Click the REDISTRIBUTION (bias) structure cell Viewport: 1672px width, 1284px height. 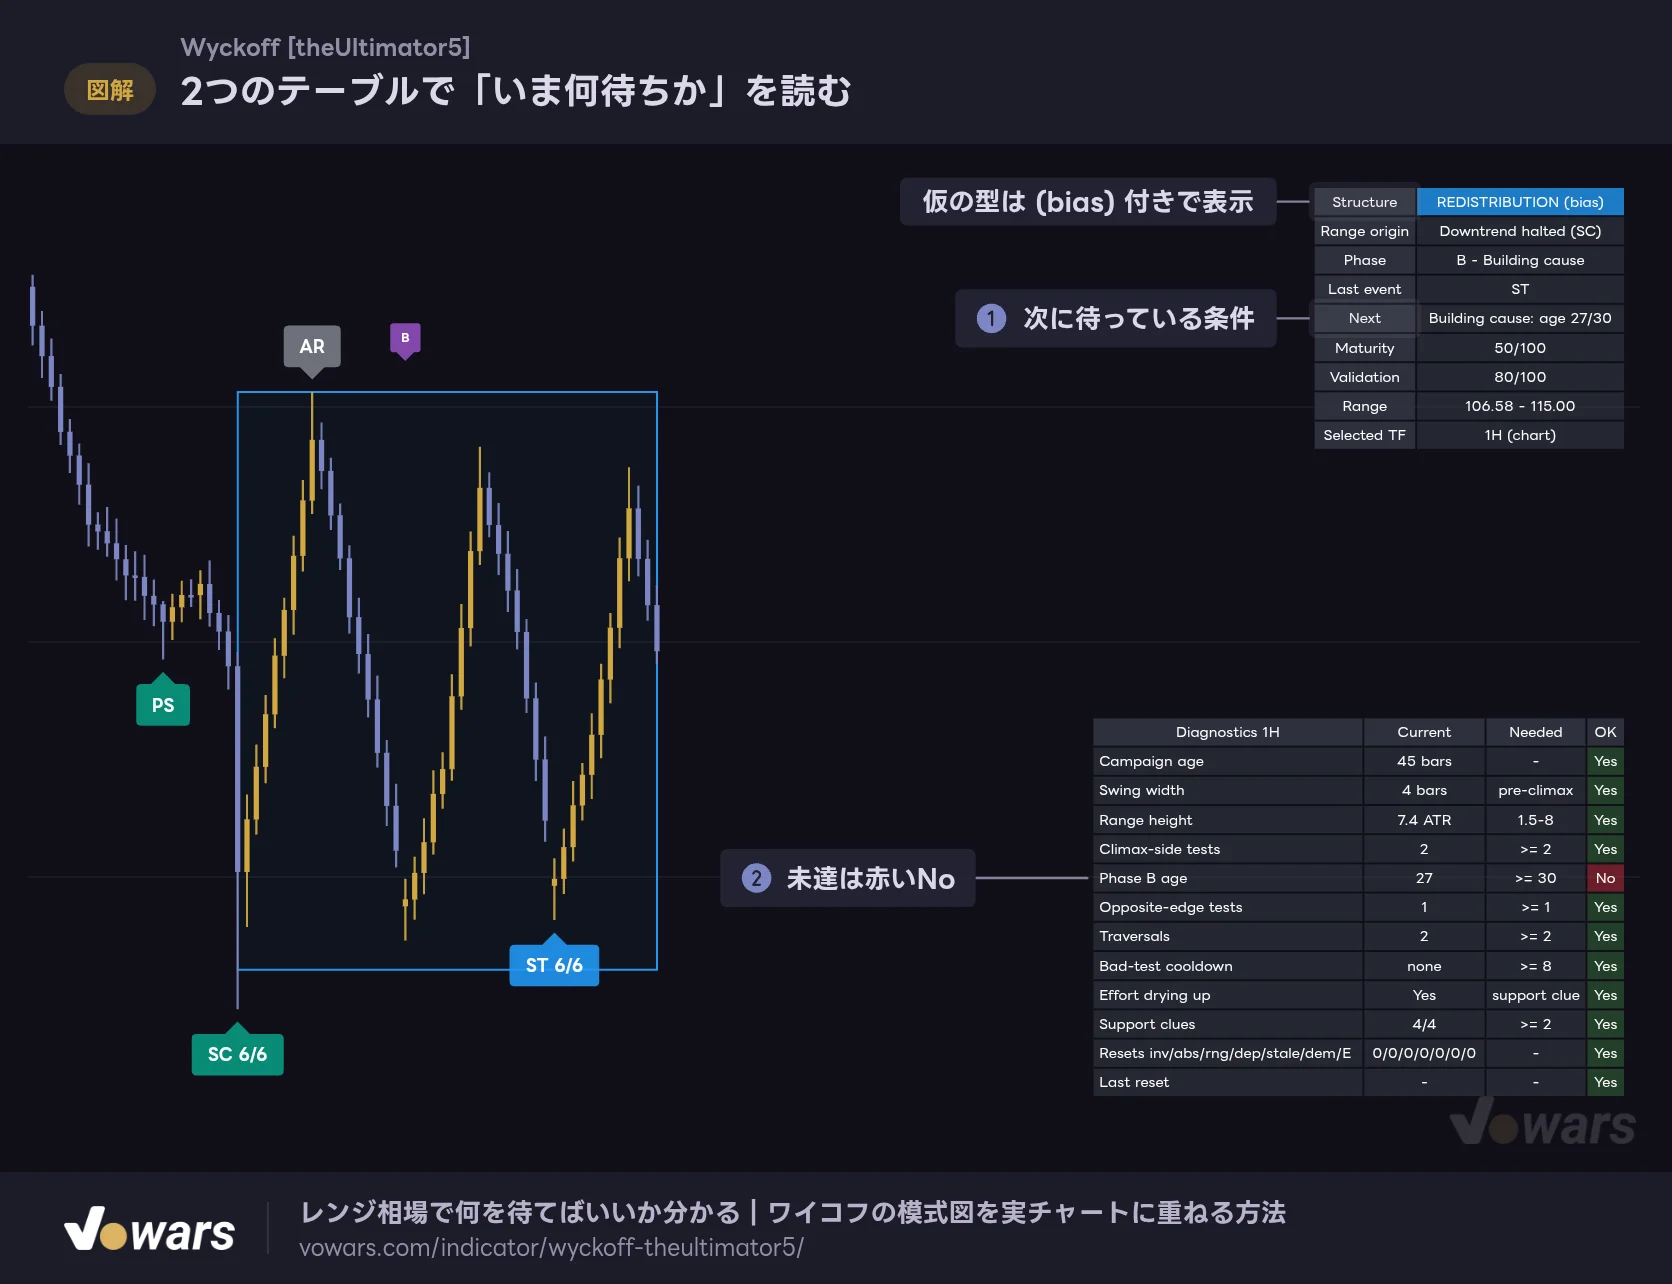1520,202
